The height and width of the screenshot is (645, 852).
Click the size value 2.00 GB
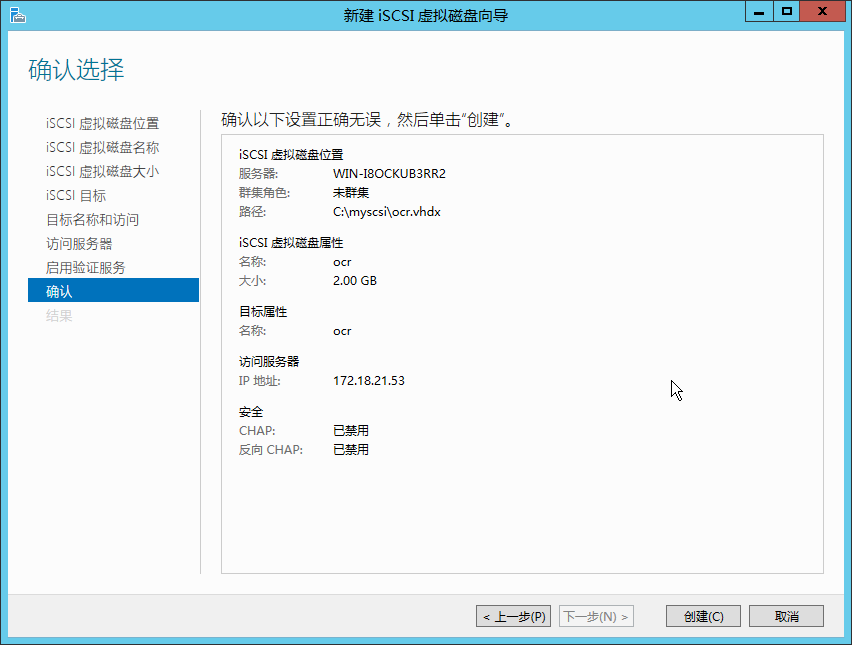[x=355, y=280]
